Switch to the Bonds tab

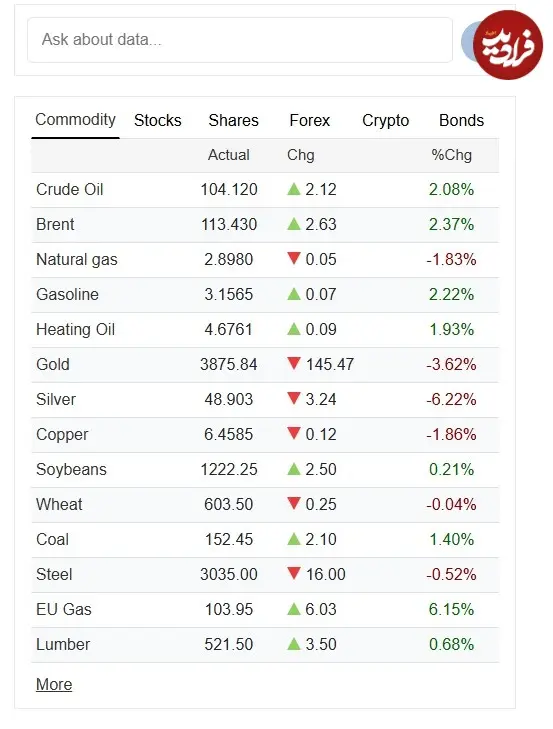pos(461,120)
